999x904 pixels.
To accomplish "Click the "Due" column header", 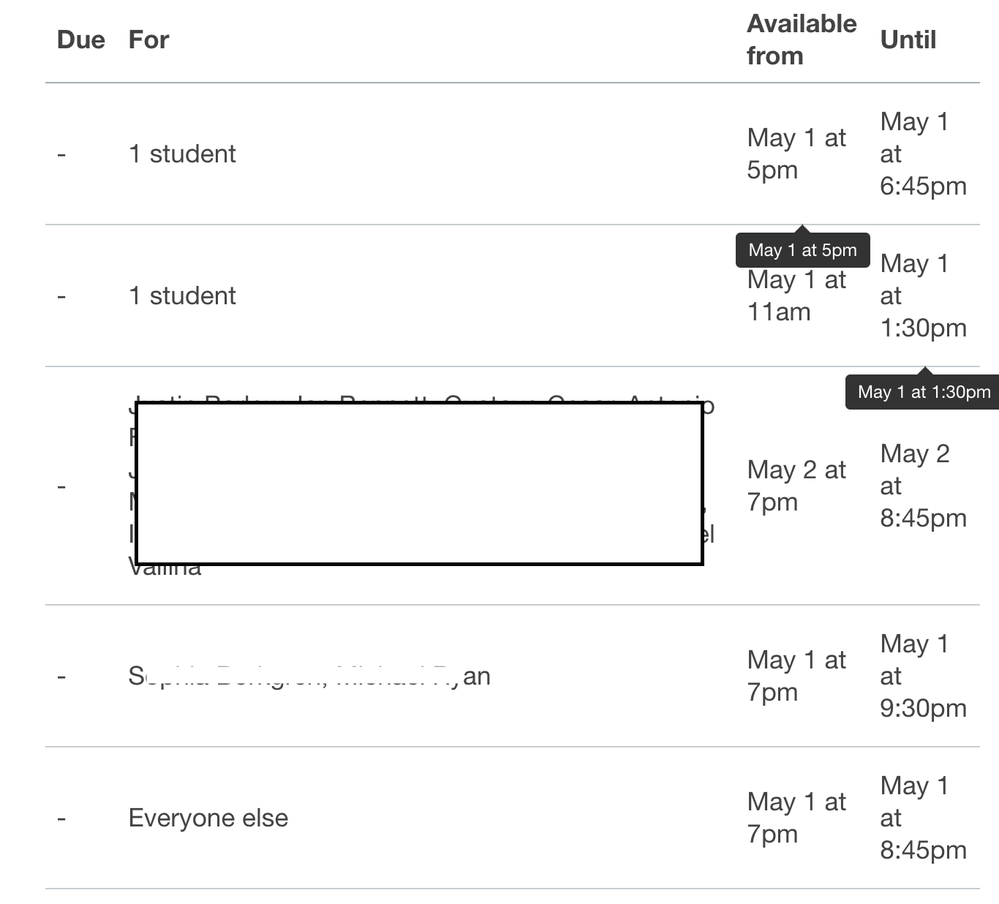I will point(81,40).
